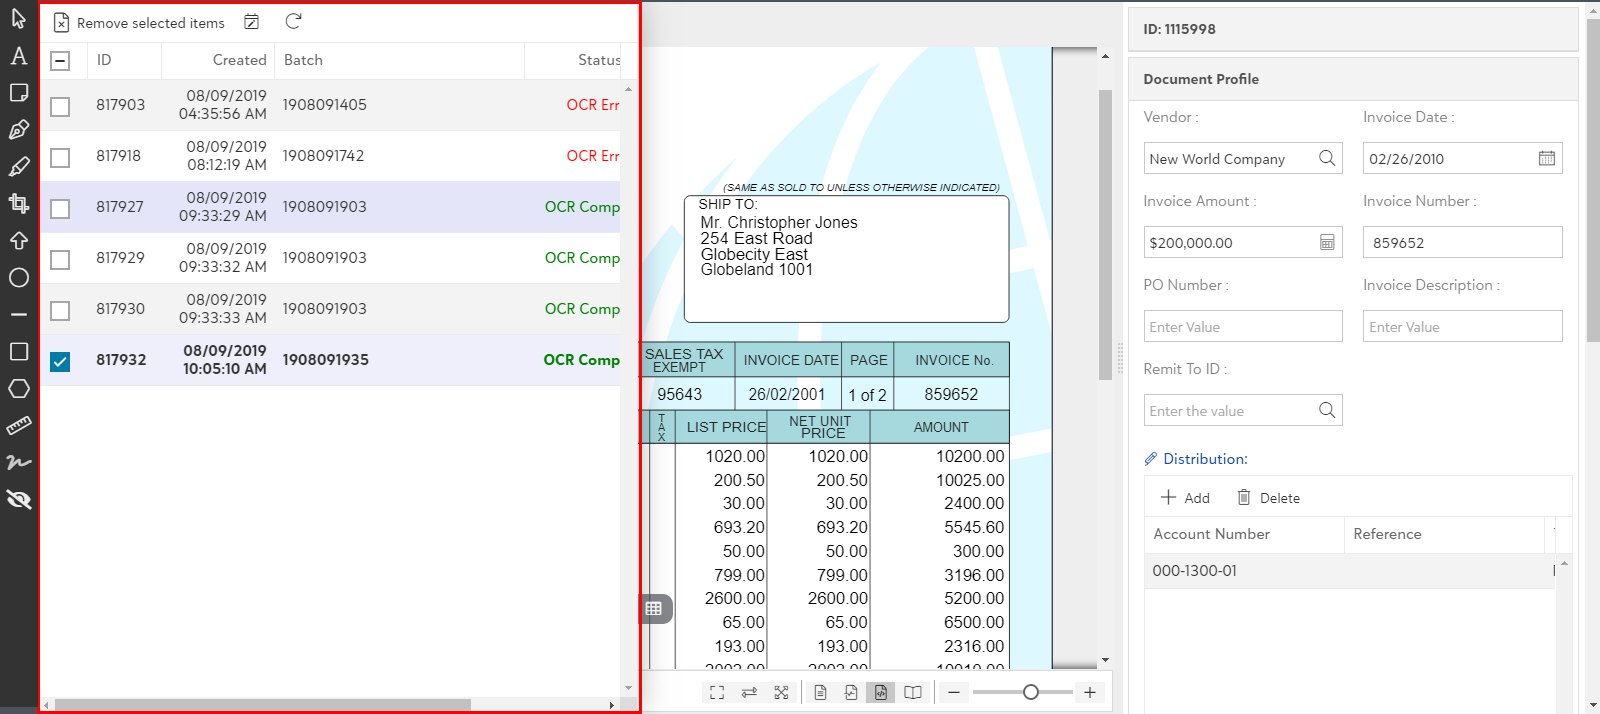Click Remove selected items
This screenshot has height=714, width=1600.
click(x=139, y=22)
